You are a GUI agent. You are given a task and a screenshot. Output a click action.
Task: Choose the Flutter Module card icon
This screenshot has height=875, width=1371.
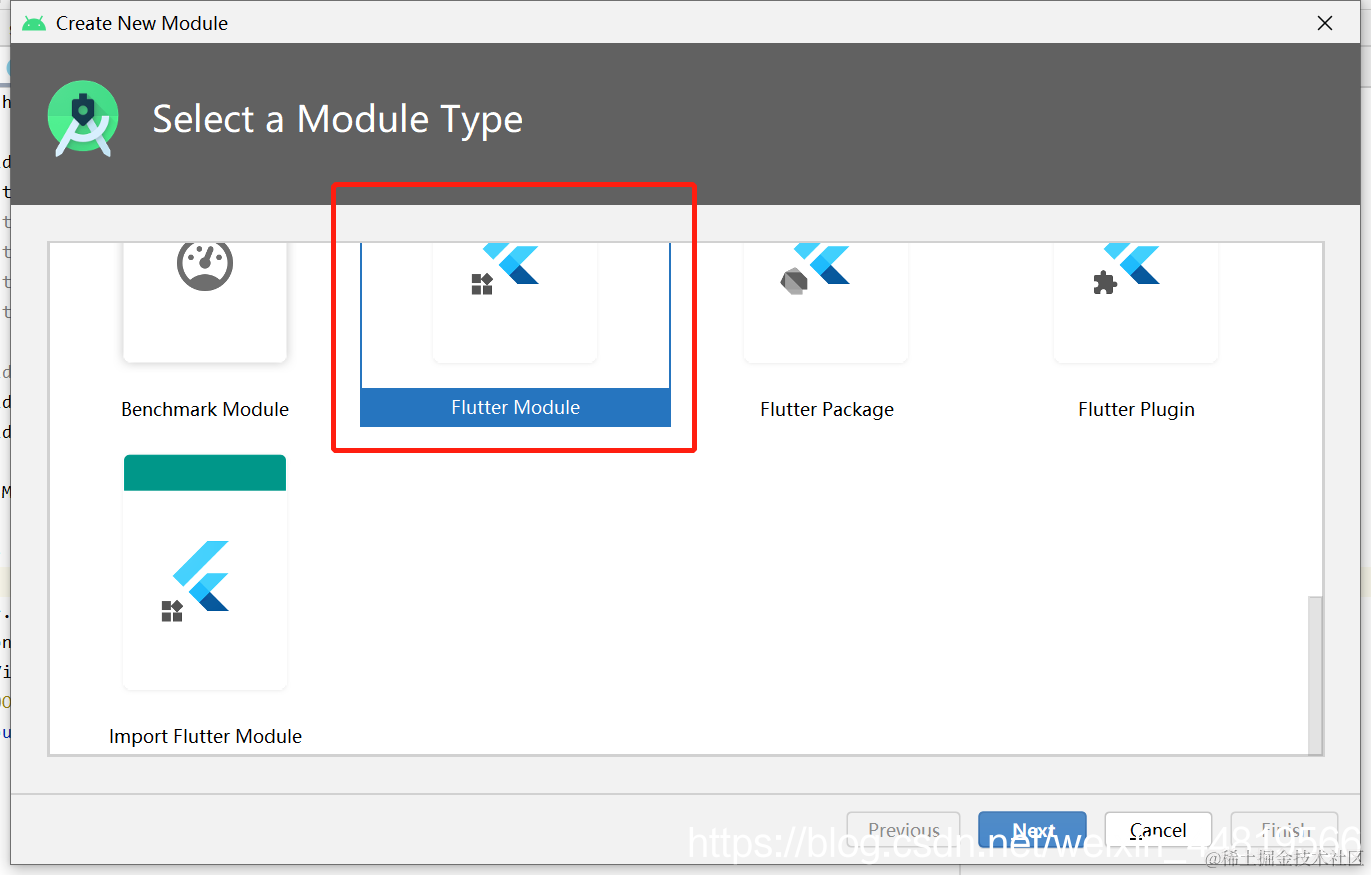(506, 268)
